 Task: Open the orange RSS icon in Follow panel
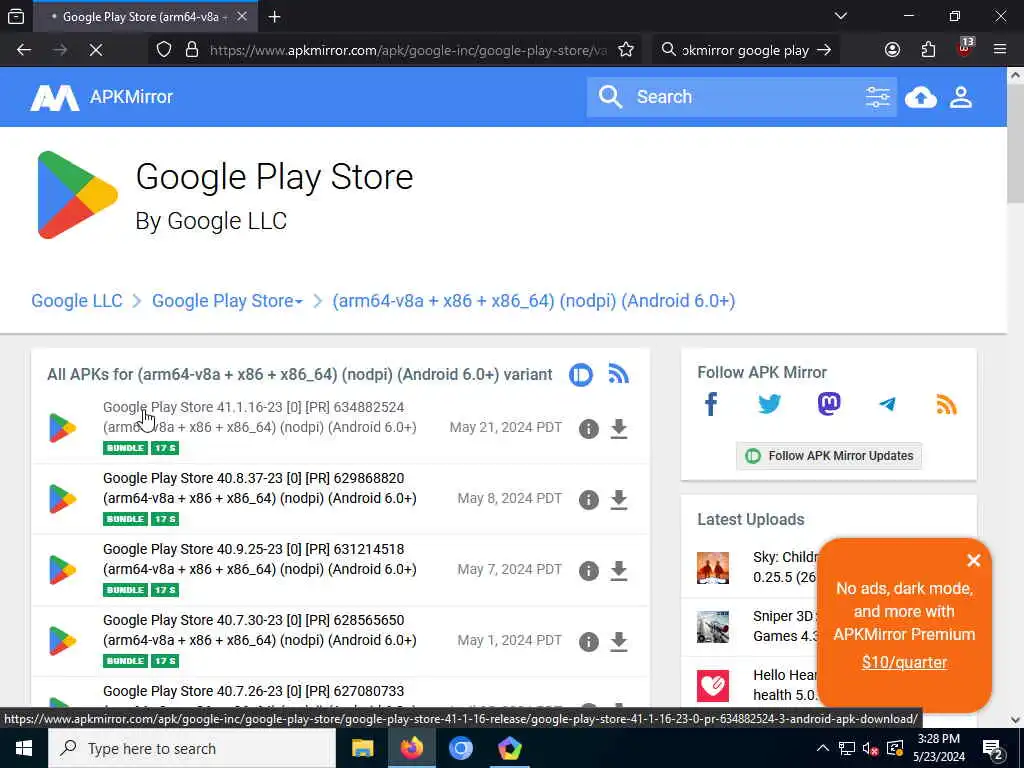(946, 404)
